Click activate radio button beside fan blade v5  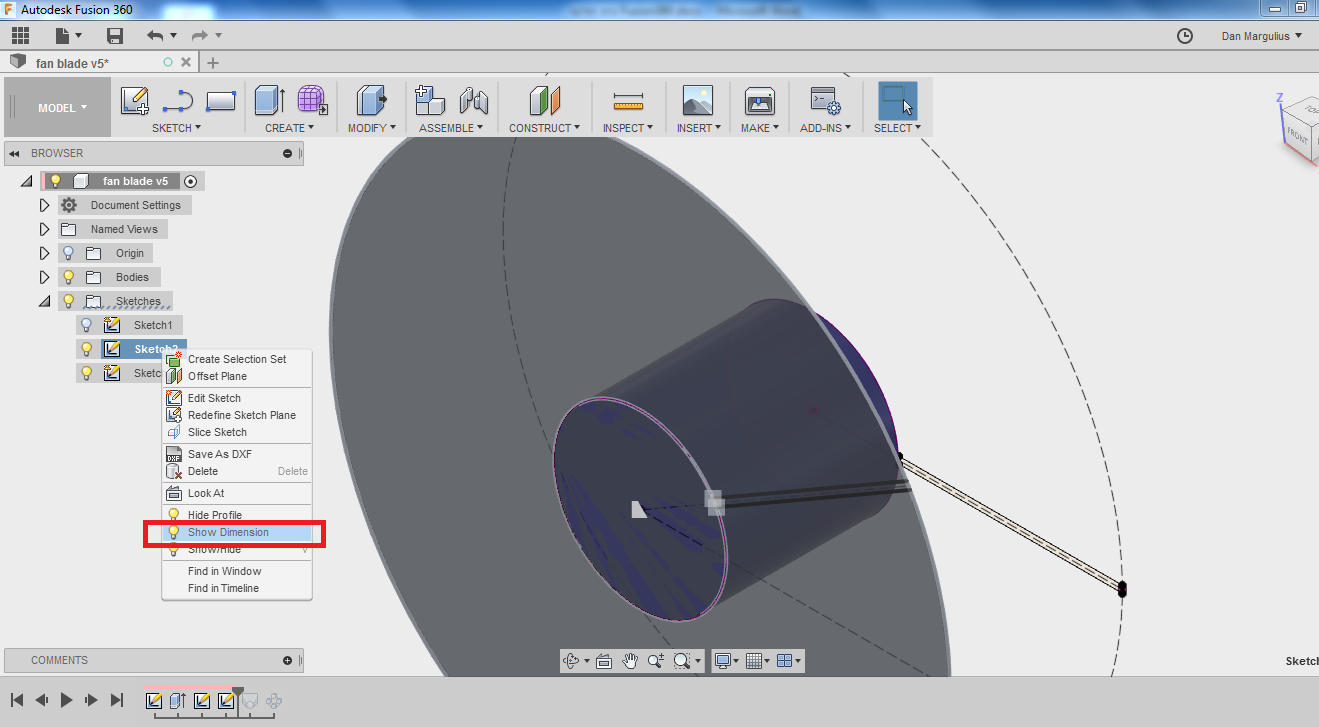[x=191, y=181]
